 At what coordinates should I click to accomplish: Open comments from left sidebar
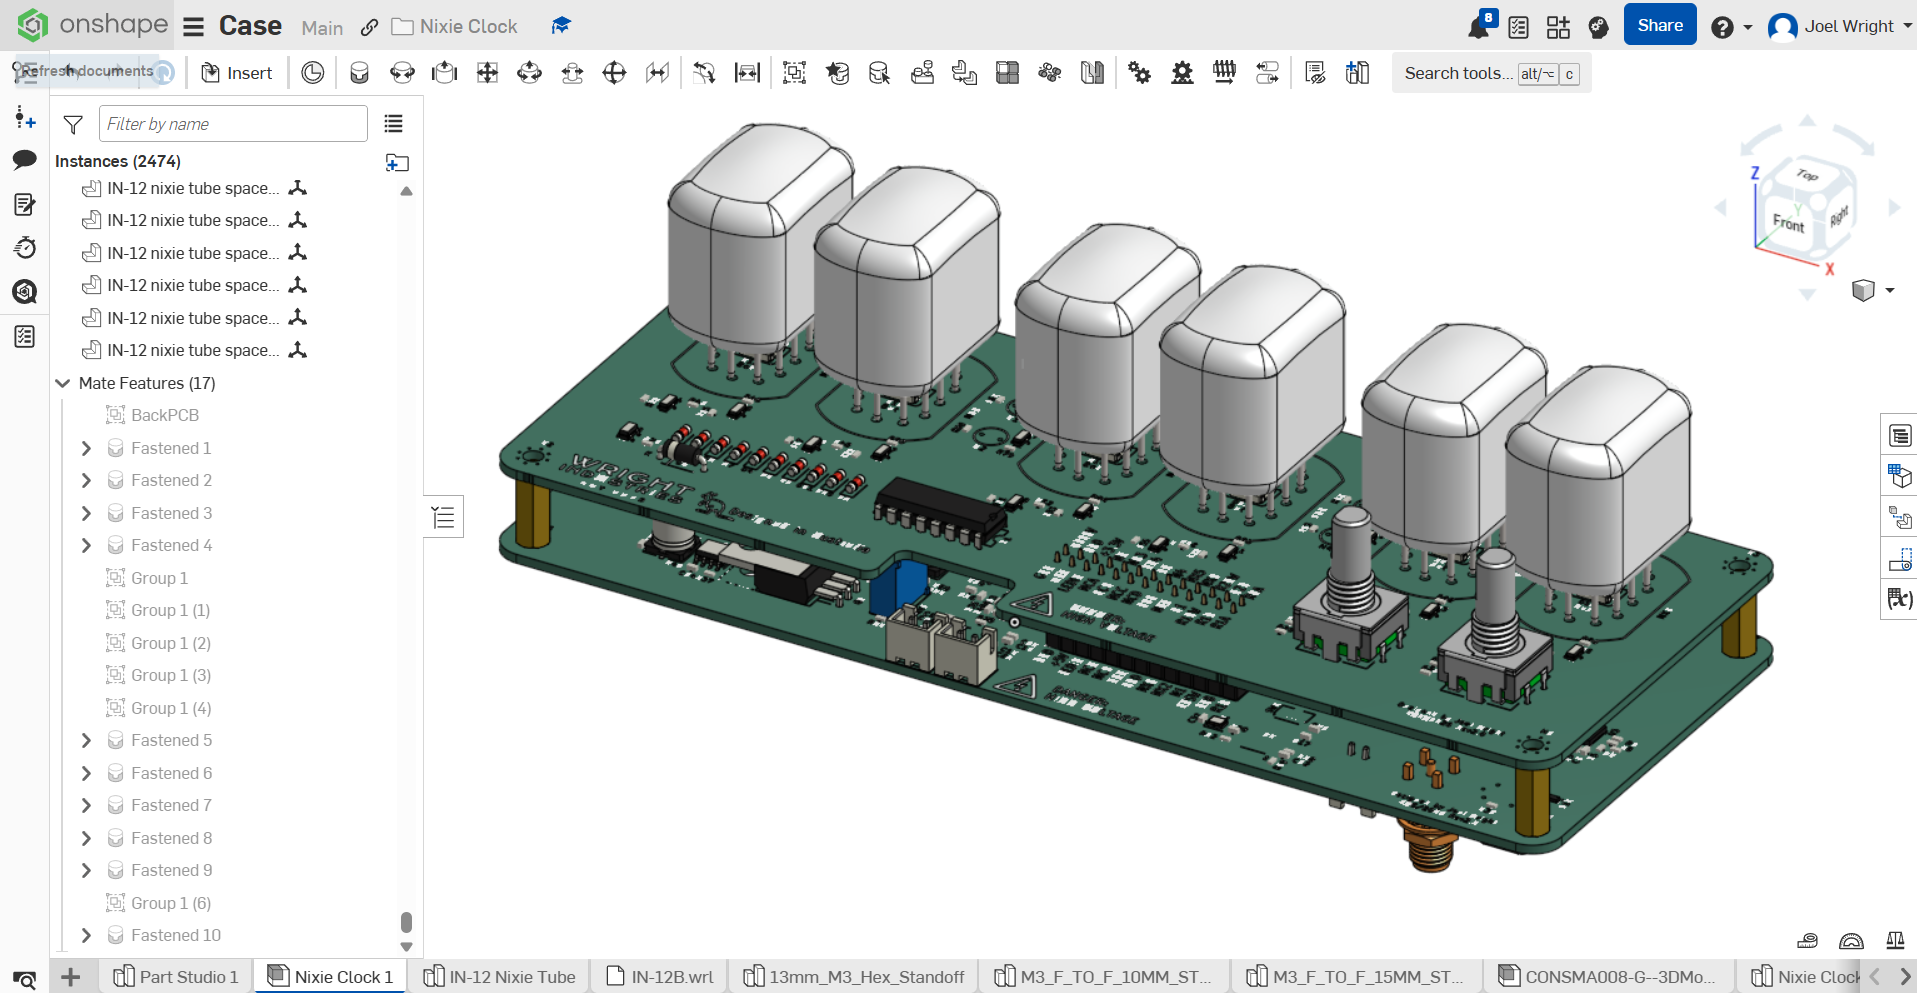coord(25,160)
